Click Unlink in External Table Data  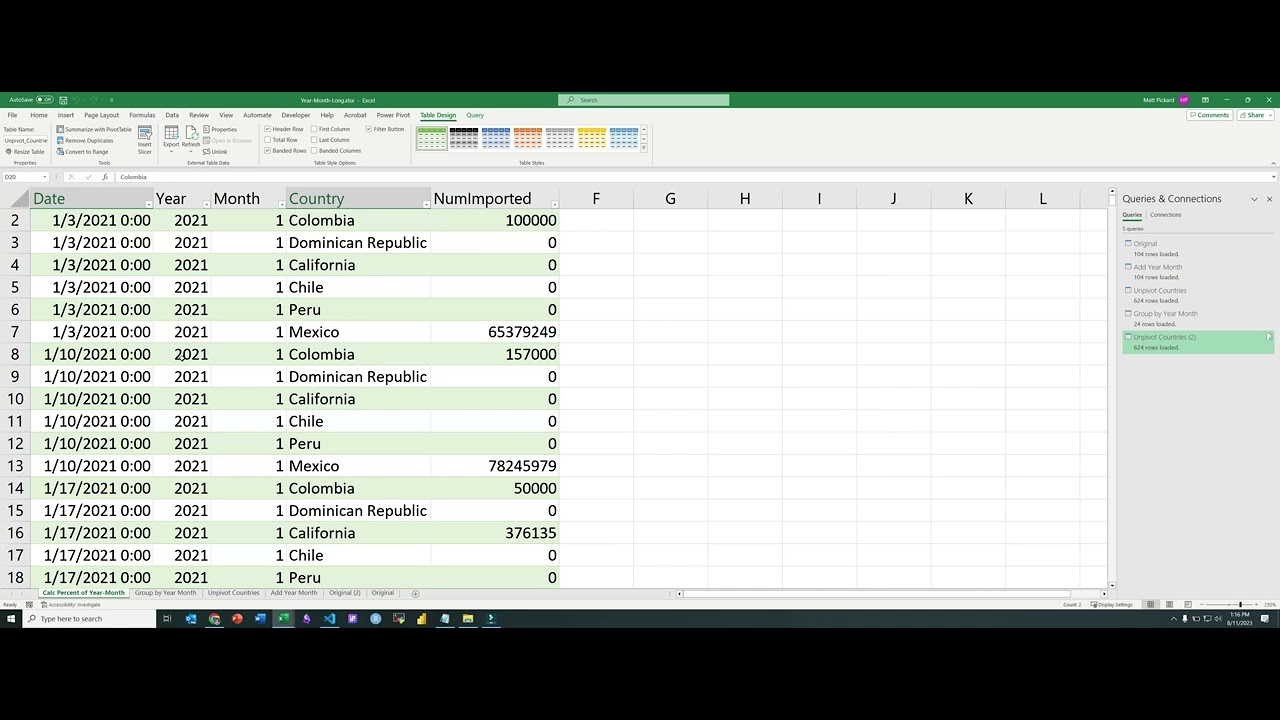pos(216,151)
